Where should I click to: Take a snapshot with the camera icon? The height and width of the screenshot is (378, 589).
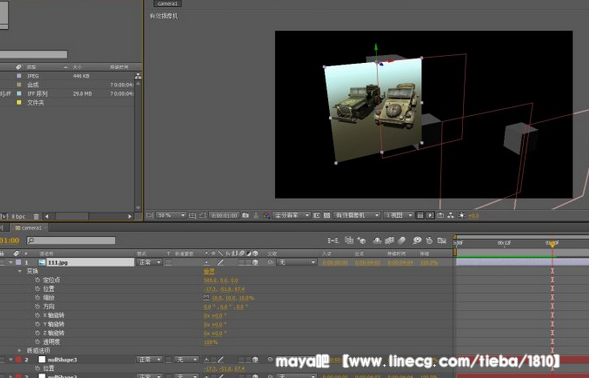[x=245, y=215]
